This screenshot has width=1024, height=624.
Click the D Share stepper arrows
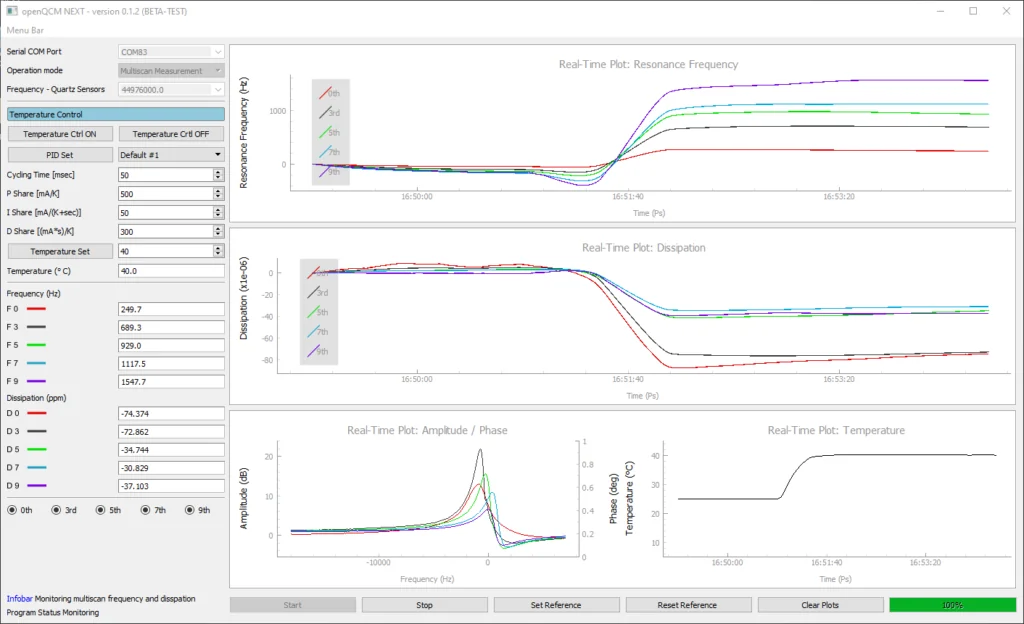[218, 232]
